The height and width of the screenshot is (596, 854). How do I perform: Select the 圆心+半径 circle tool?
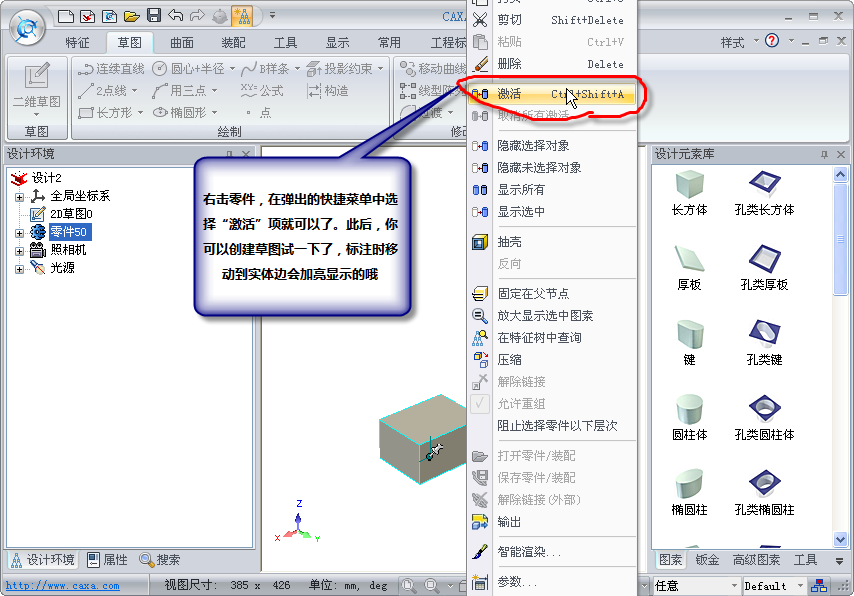pos(188,69)
